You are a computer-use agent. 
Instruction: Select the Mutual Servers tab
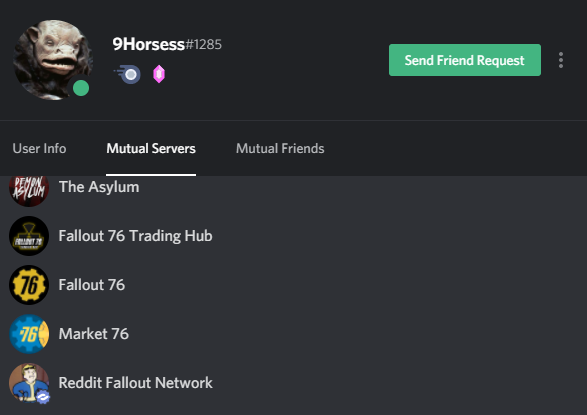(151, 149)
